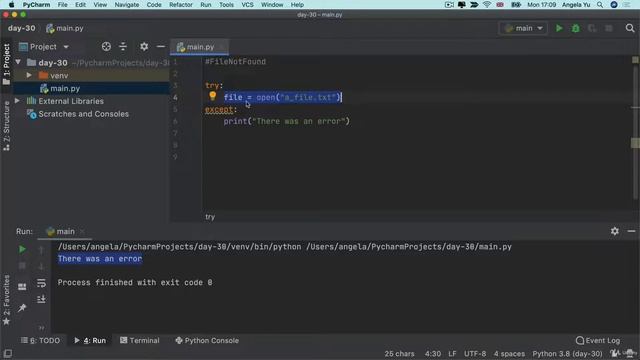Open the Wi-Fi status menu
The width and height of the screenshot is (640, 360).
click(x=487, y=5)
